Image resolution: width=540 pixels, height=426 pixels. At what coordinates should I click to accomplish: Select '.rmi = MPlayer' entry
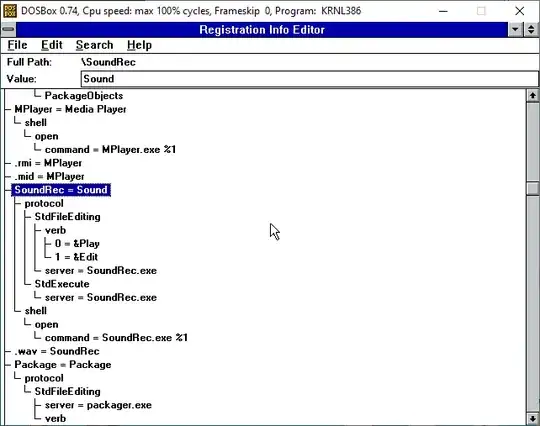coord(48,163)
